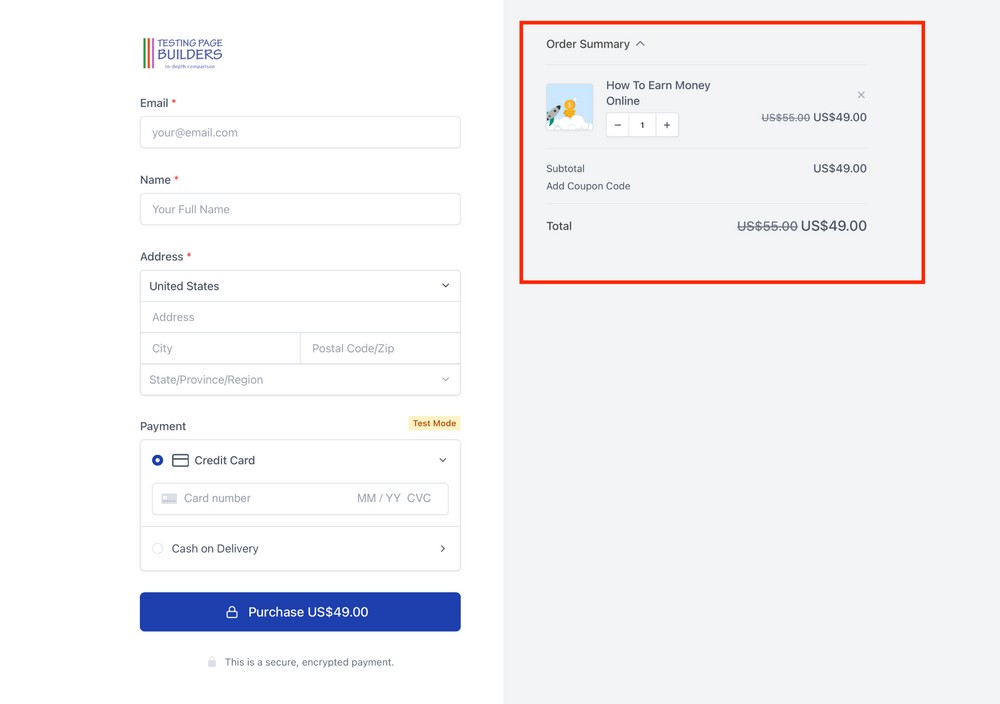Click the Testing Page Builders logo
This screenshot has width=1000, height=704.
click(x=181, y=51)
